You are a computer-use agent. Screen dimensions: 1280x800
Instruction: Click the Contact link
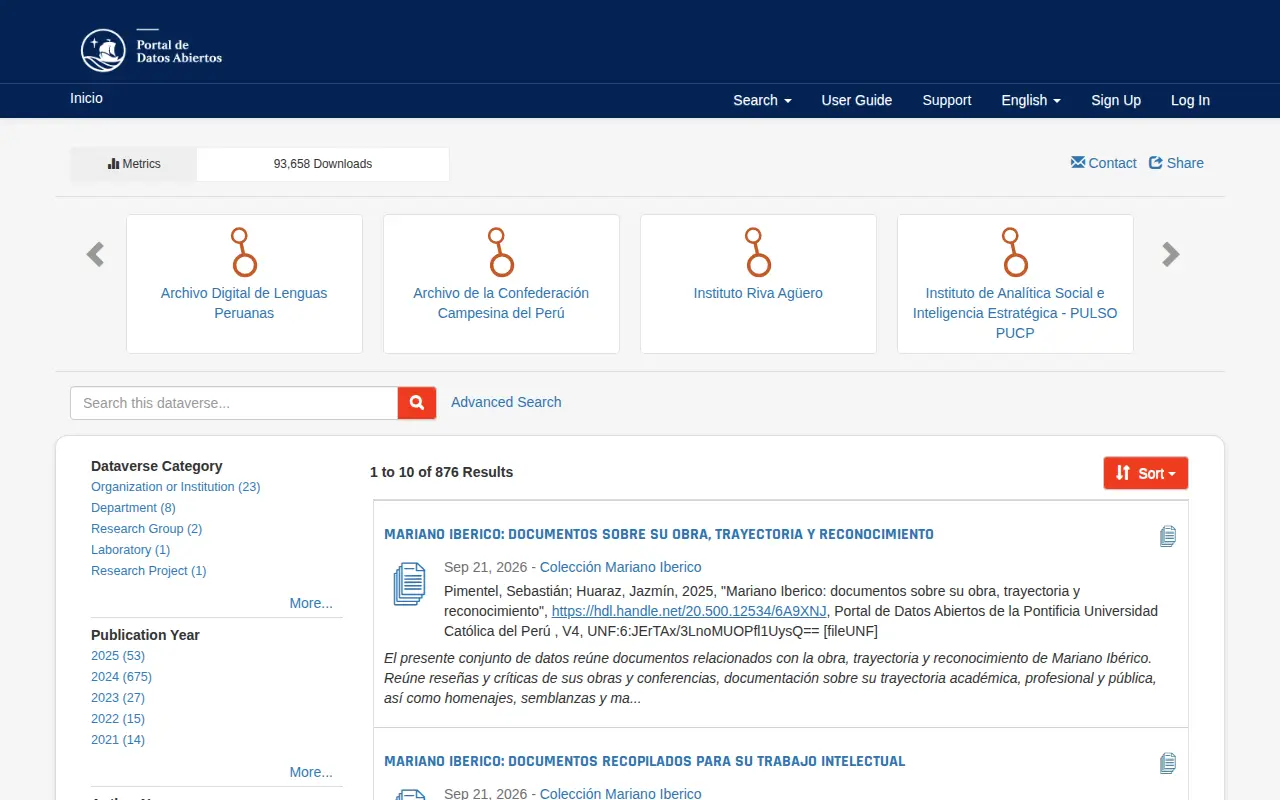click(x=1104, y=163)
